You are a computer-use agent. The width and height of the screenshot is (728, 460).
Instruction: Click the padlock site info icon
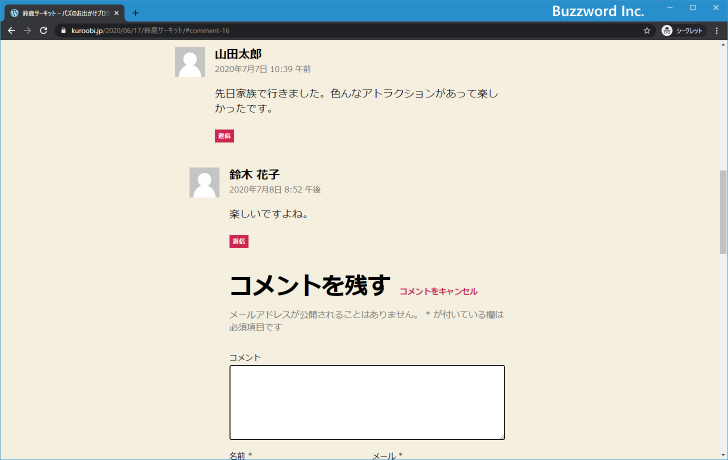63,31
